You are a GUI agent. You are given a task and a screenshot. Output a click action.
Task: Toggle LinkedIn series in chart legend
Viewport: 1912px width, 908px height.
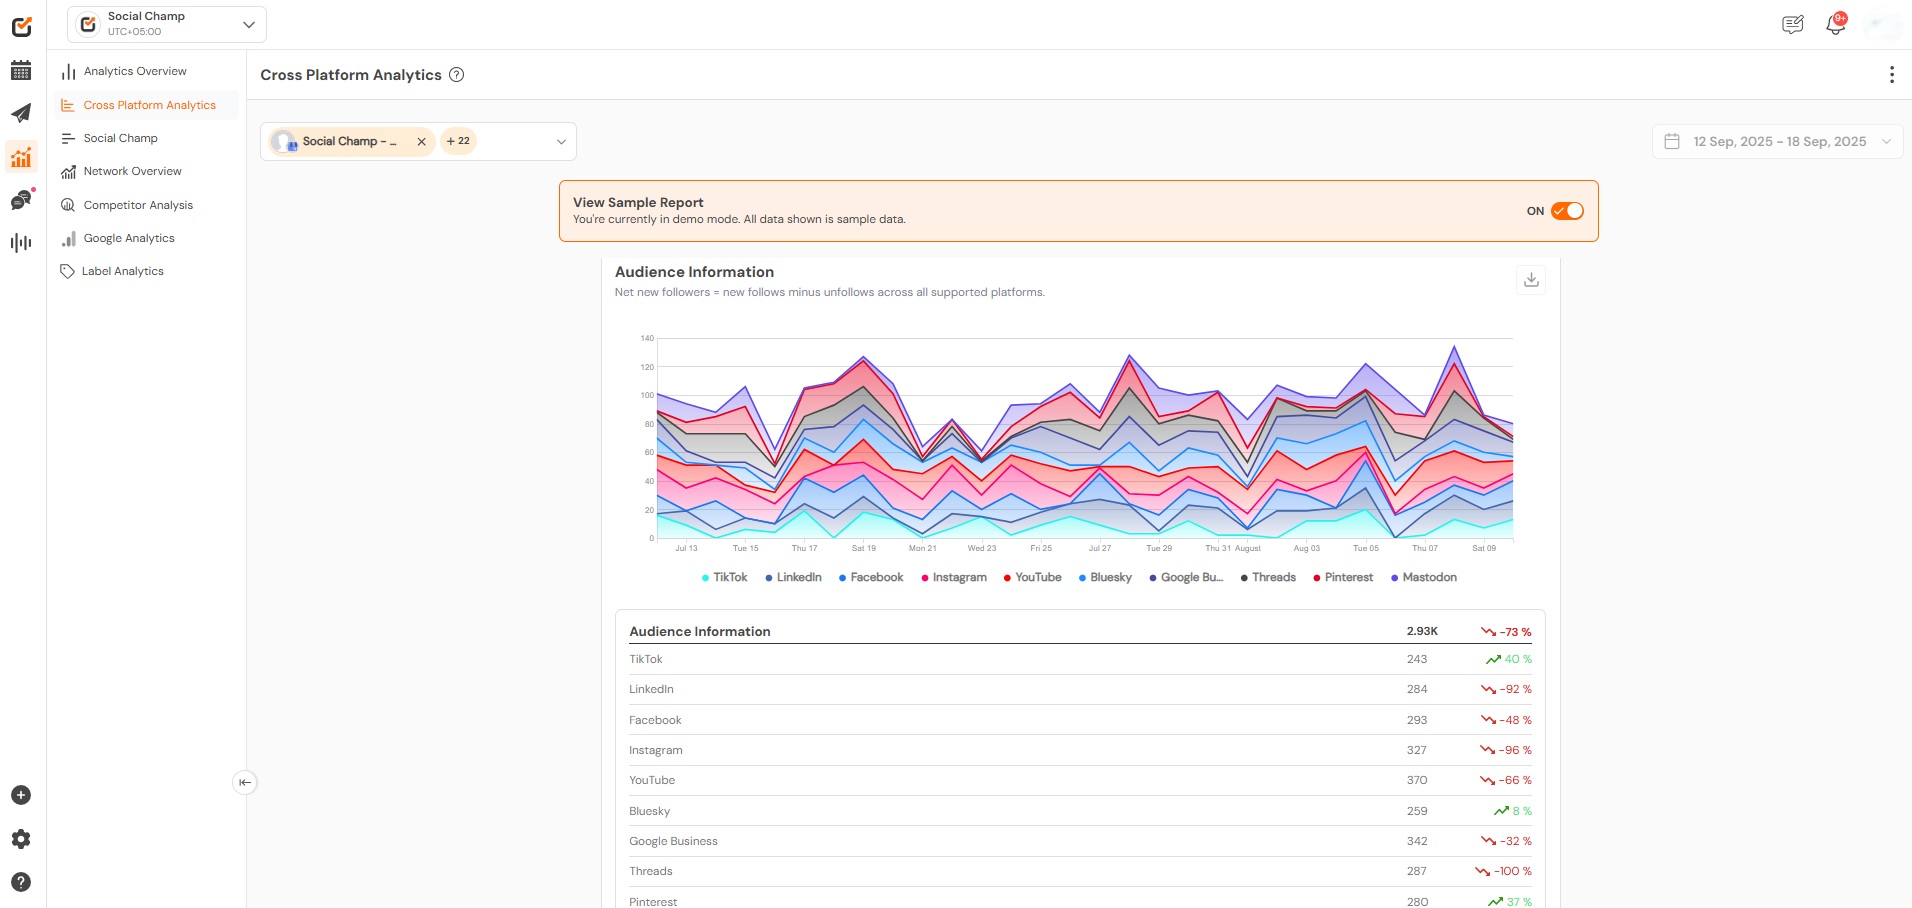click(x=793, y=578)
